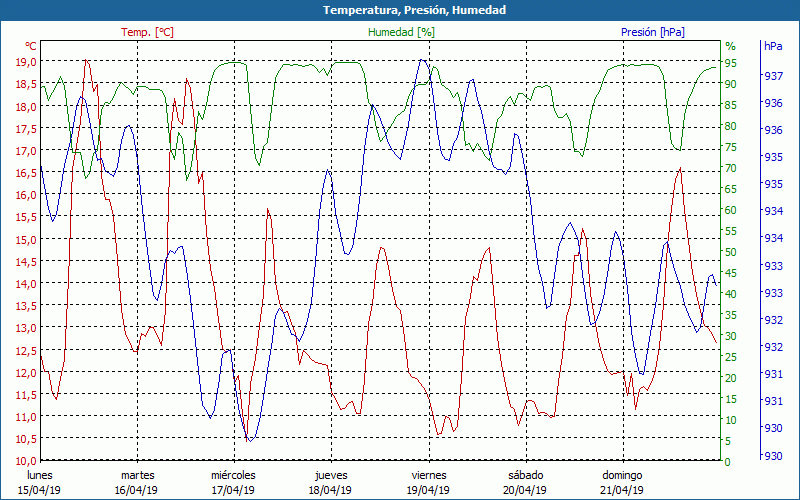Click "60" on the green humidity axis
Viewport: 800px width, 500px height.
(731, 210)
